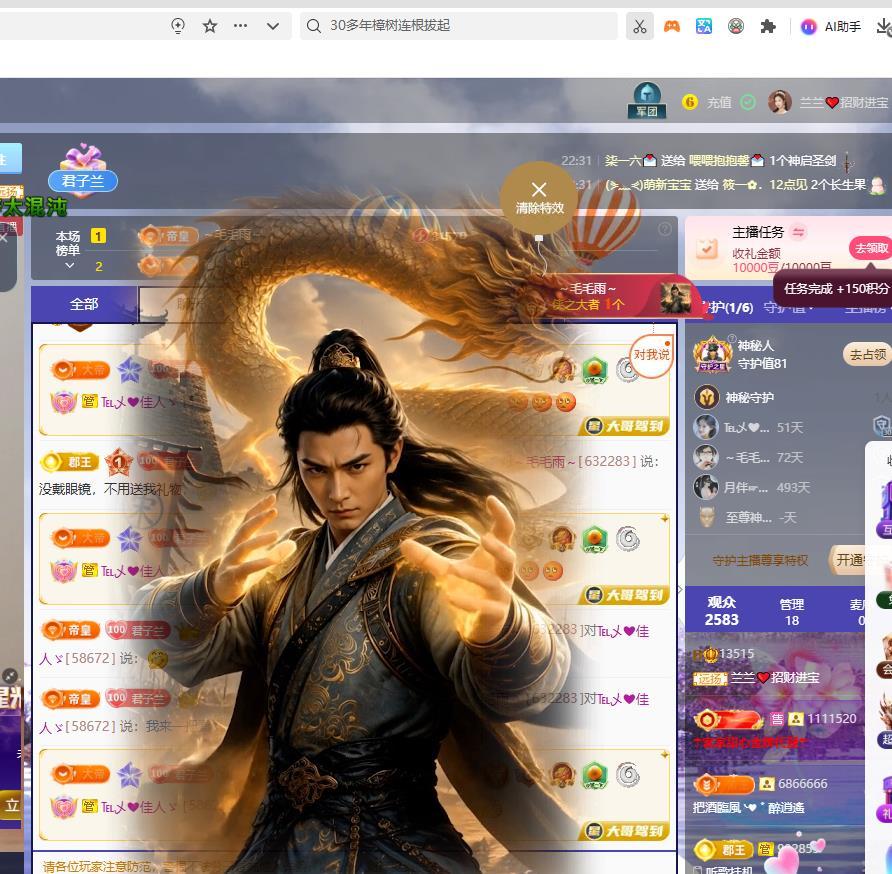The width and height of the screenshot is (892, 874).
Task: Click the search magnifier icon
Action: pyautogui.click(x=313, y=26)
